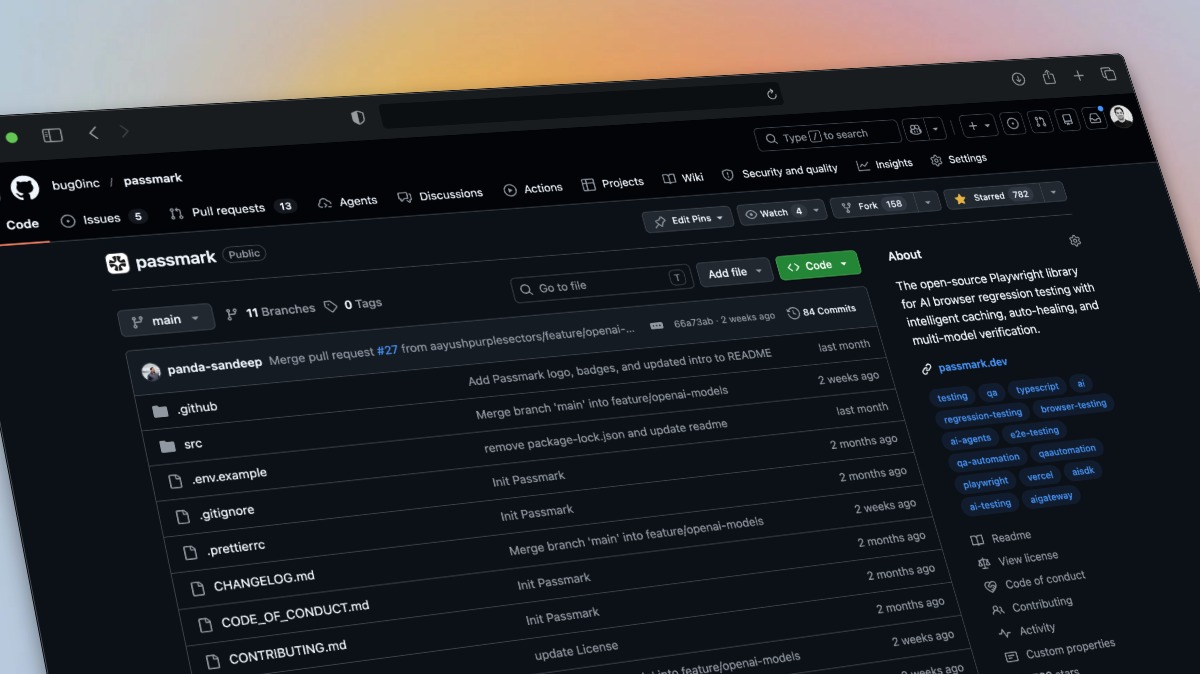The height and width of the screenshot is (674, 1200).
Task: Click the Go to file field
Action: tap(602, 284)
